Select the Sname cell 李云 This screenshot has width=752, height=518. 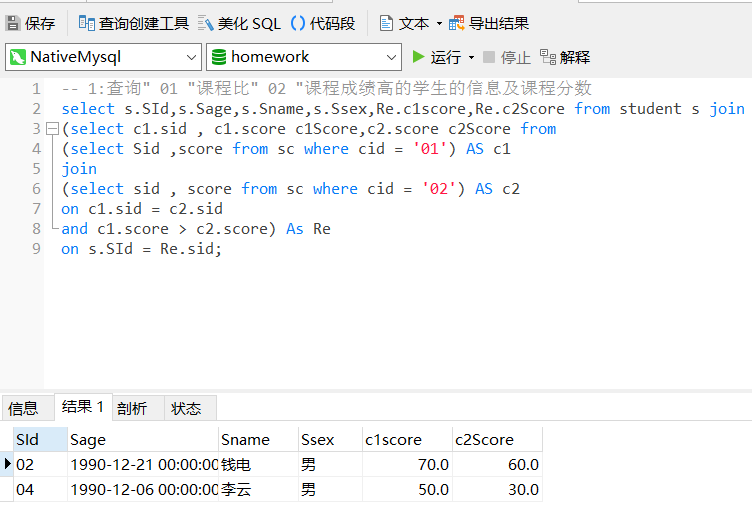(x=258, y=489)
